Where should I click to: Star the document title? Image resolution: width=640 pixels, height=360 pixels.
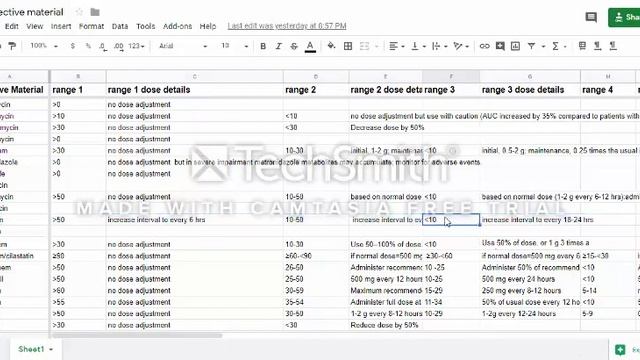[x=79, y=12]
